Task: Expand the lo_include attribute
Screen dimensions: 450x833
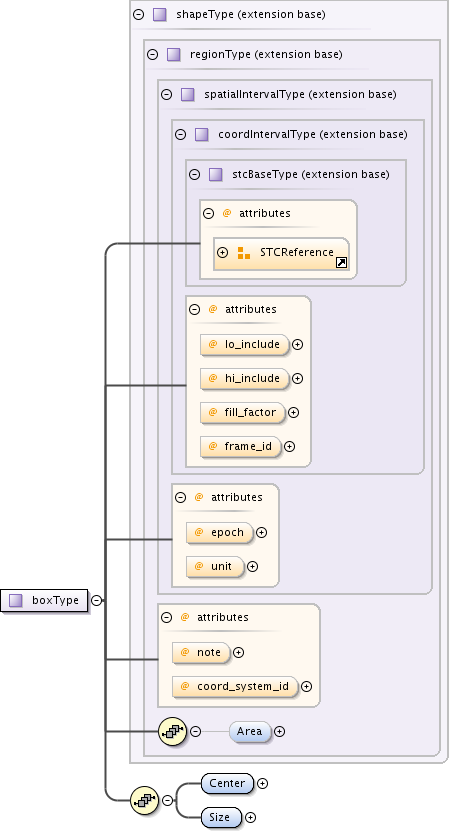Action: [x=298, y=344]
